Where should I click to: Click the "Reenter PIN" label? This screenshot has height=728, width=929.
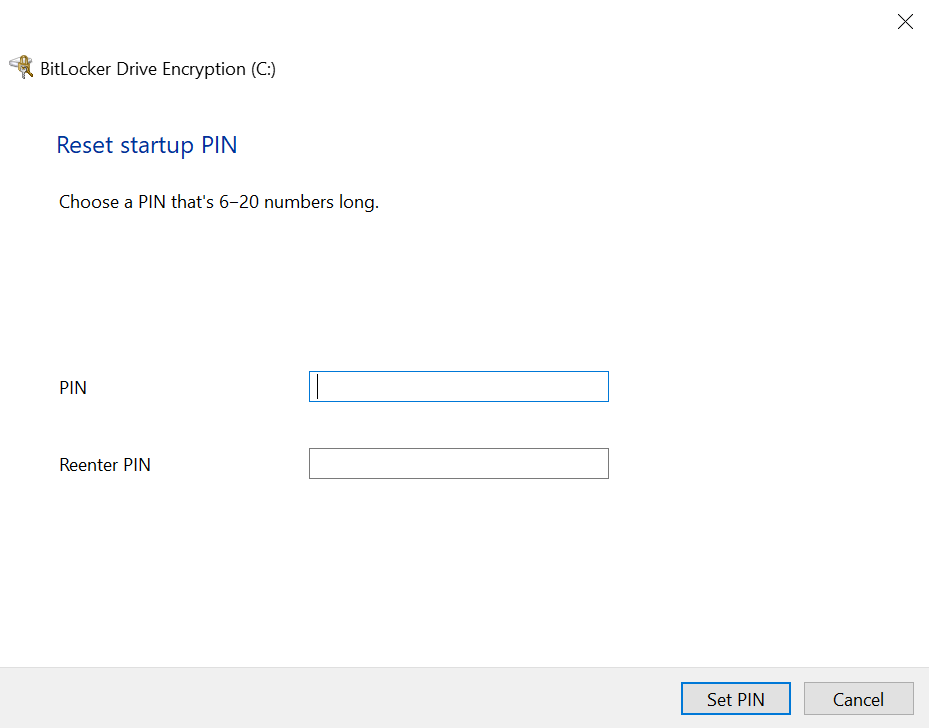(x=105, y=465)
